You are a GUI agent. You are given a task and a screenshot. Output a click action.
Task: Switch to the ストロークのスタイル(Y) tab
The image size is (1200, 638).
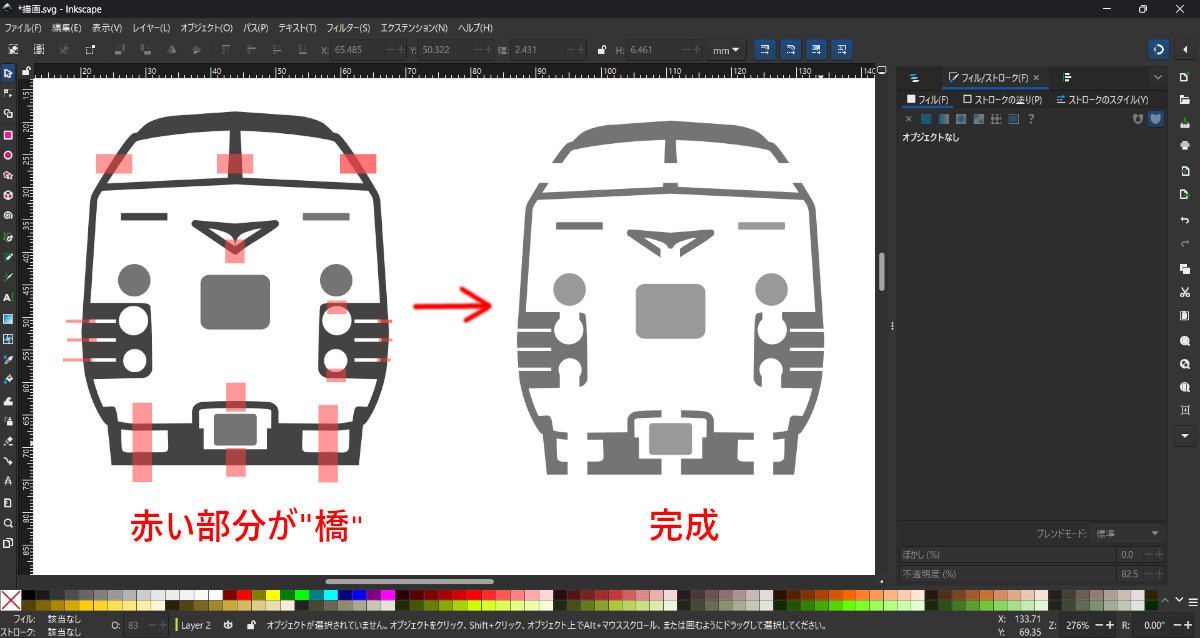1101,100
